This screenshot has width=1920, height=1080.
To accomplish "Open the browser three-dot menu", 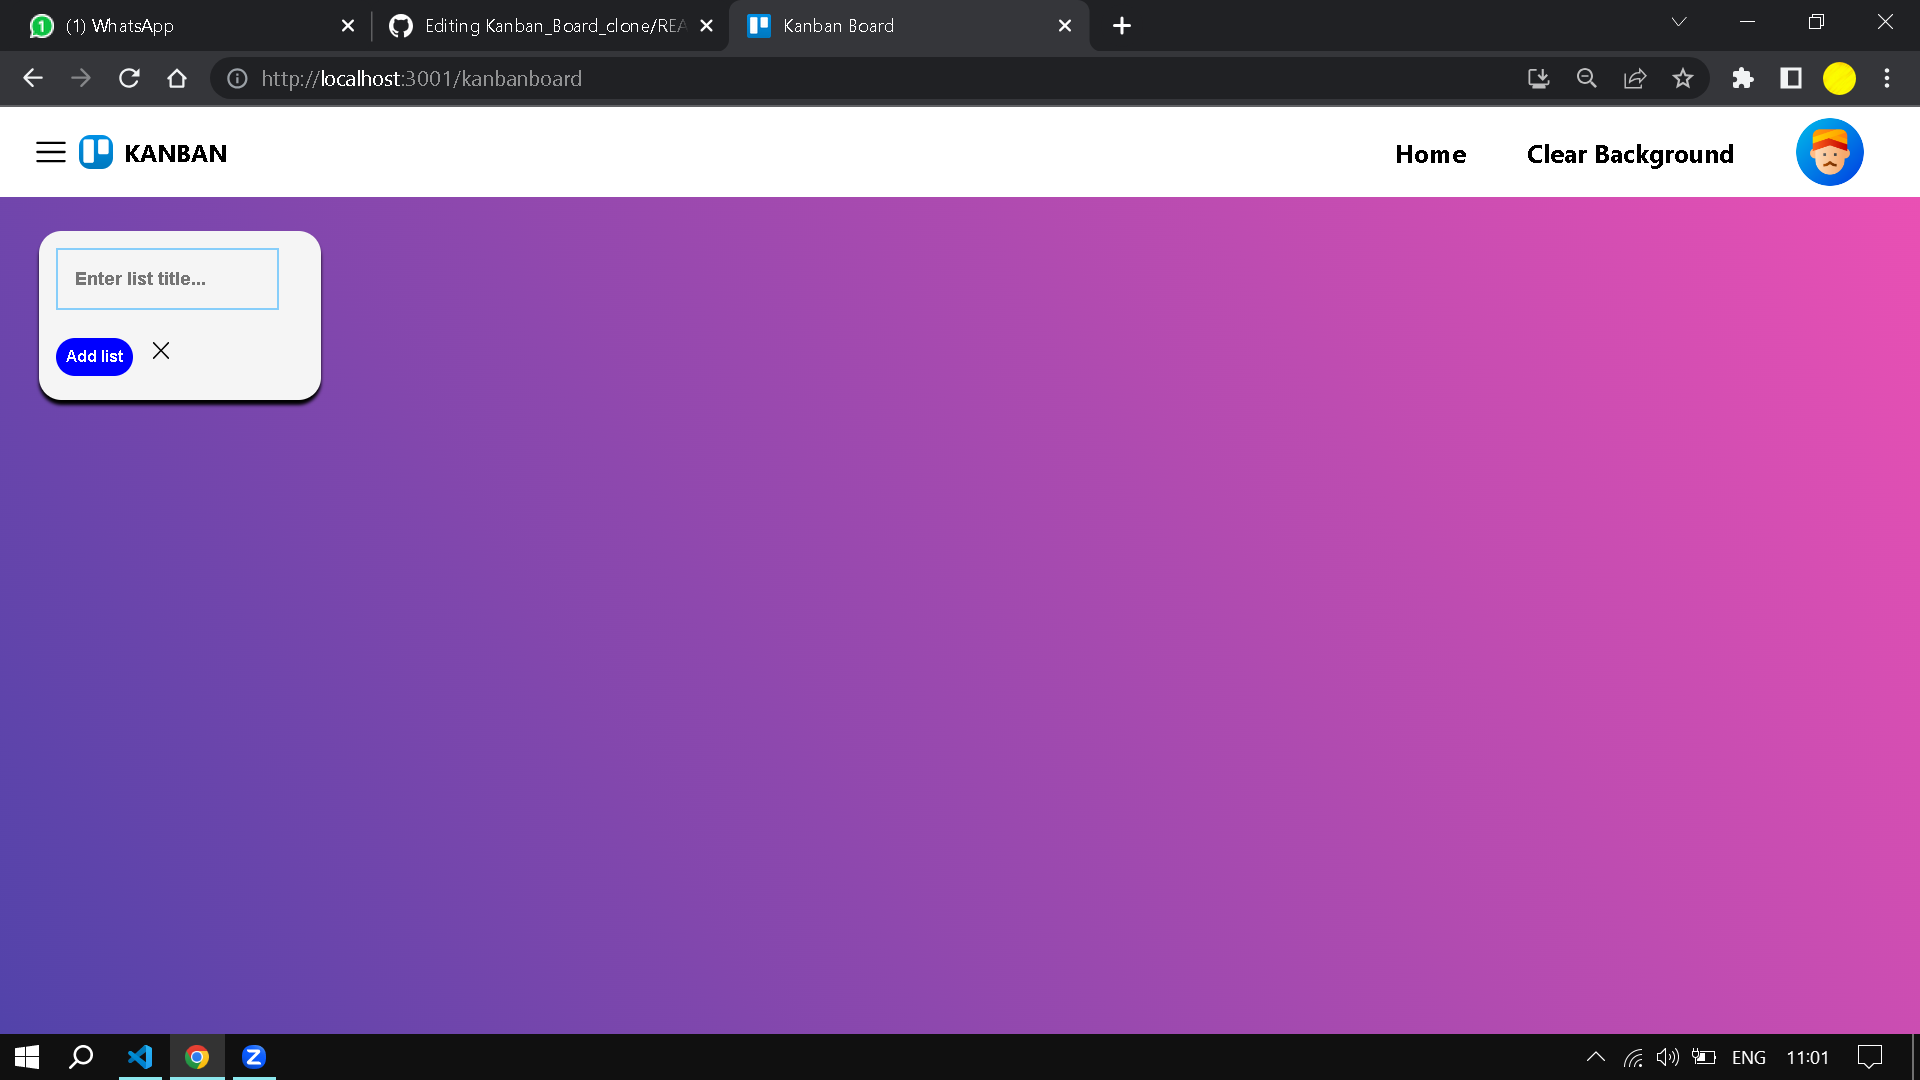I will click(1888, 78).
